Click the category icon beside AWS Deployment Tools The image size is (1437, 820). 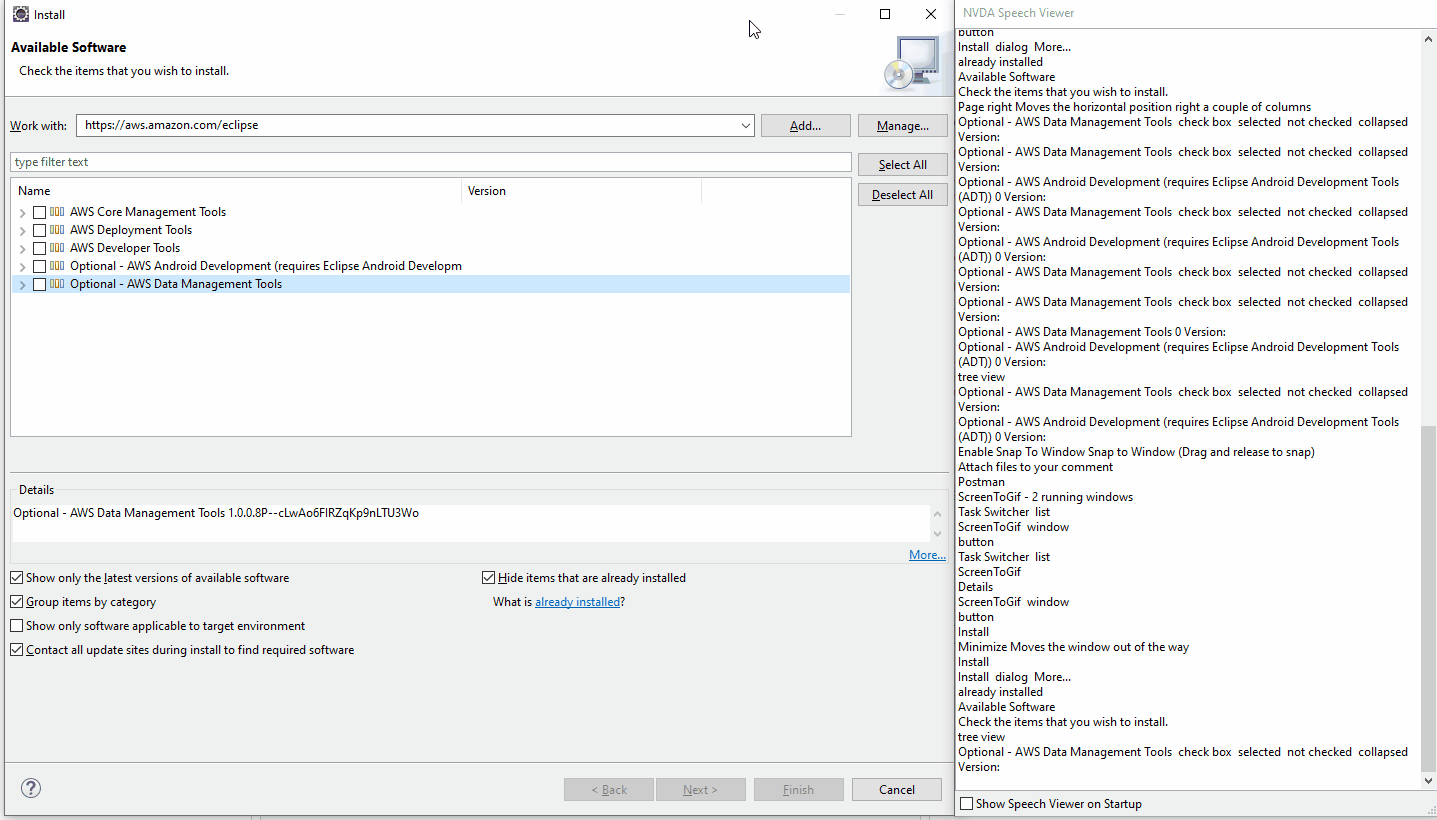pos(57,230)
